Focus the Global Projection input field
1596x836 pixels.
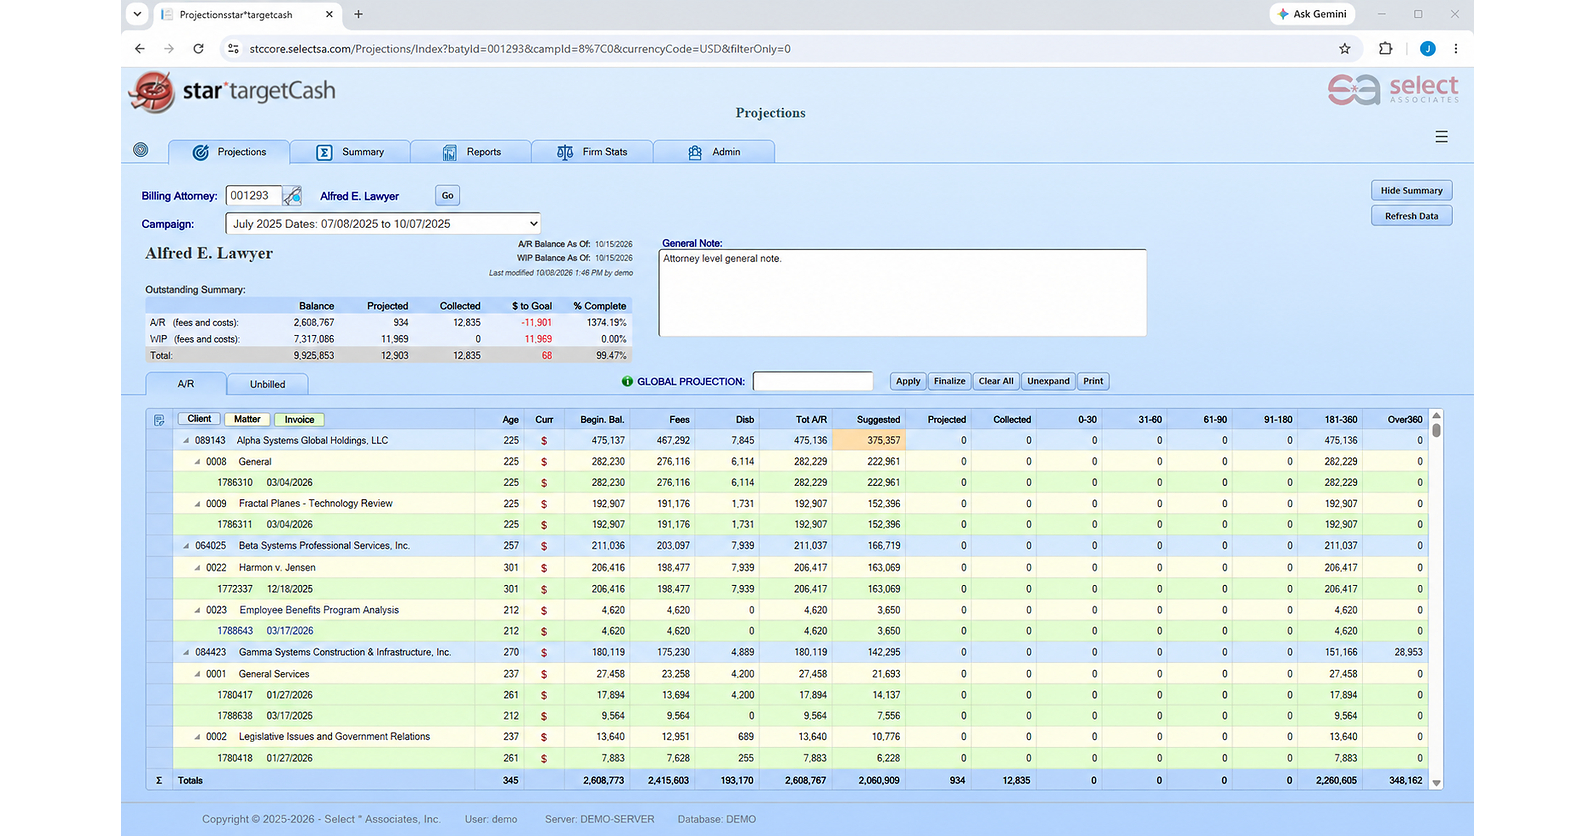pos(813,381)
